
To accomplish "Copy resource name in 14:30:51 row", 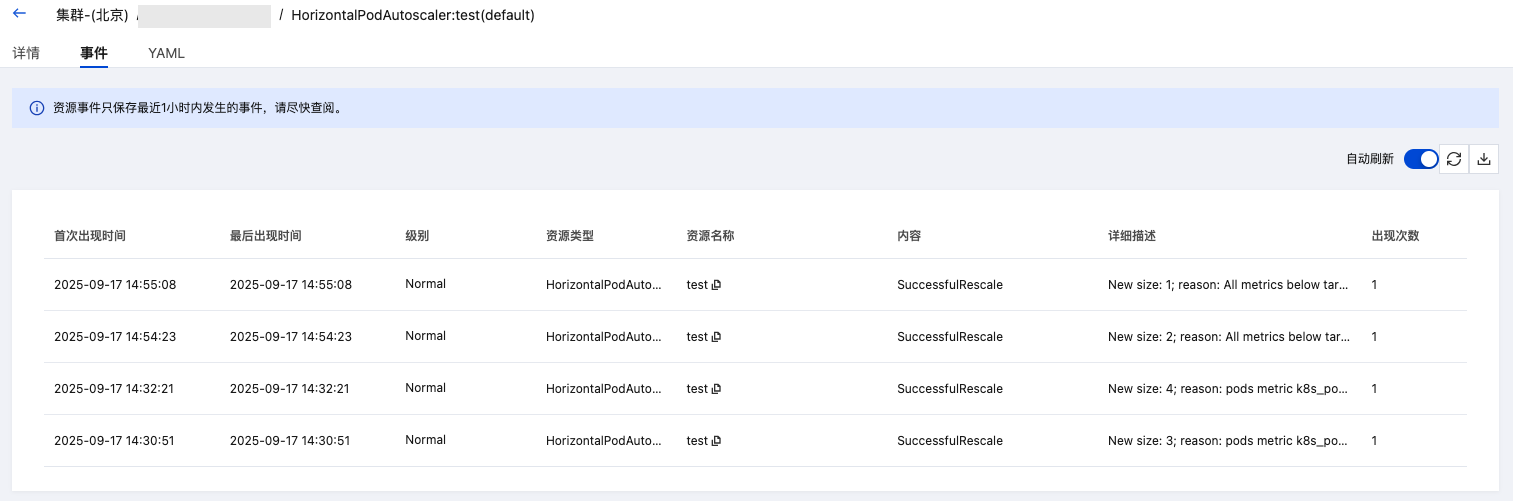I will (717, 441).
